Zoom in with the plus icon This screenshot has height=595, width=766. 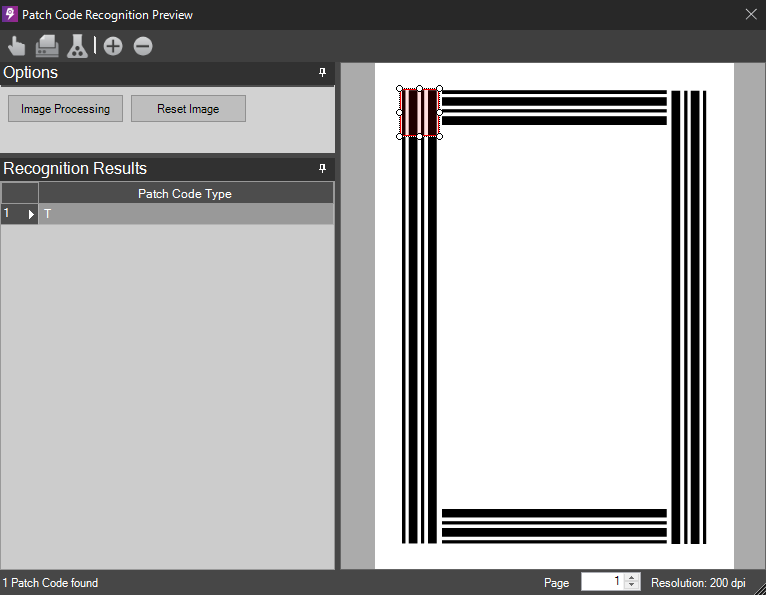[113, 46]
